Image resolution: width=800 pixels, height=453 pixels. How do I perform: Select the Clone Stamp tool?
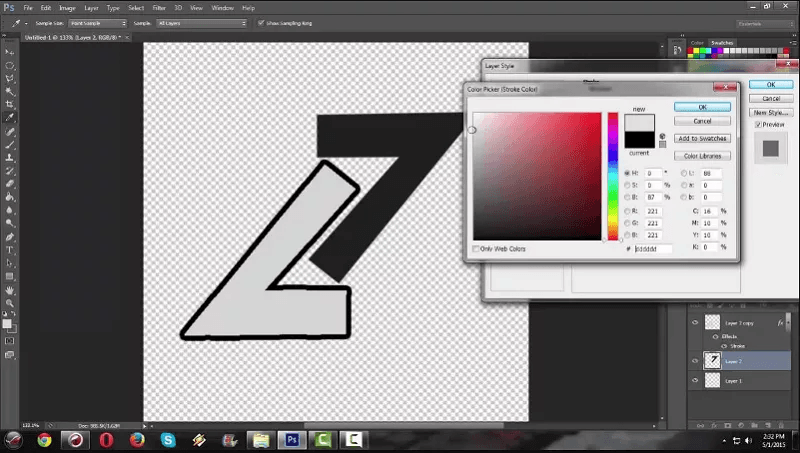[x=9, y=158]
